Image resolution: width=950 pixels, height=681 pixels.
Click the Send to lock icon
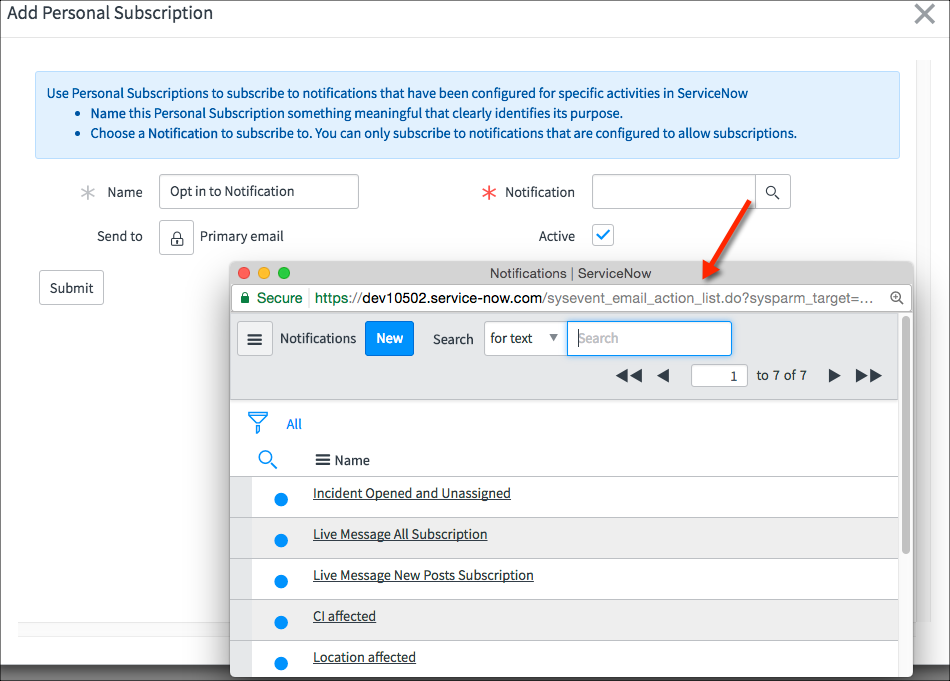(176, 238)
